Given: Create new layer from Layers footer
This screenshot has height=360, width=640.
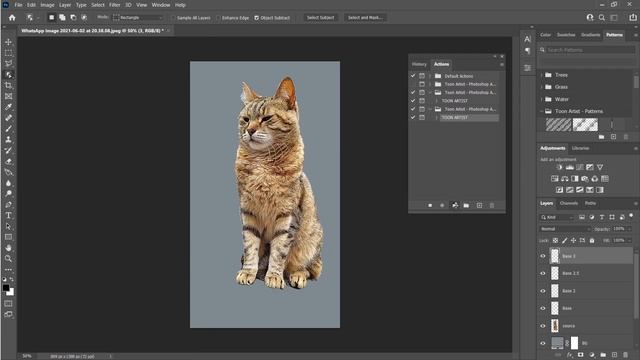Looking at the screenshot, I should [614, 355].
